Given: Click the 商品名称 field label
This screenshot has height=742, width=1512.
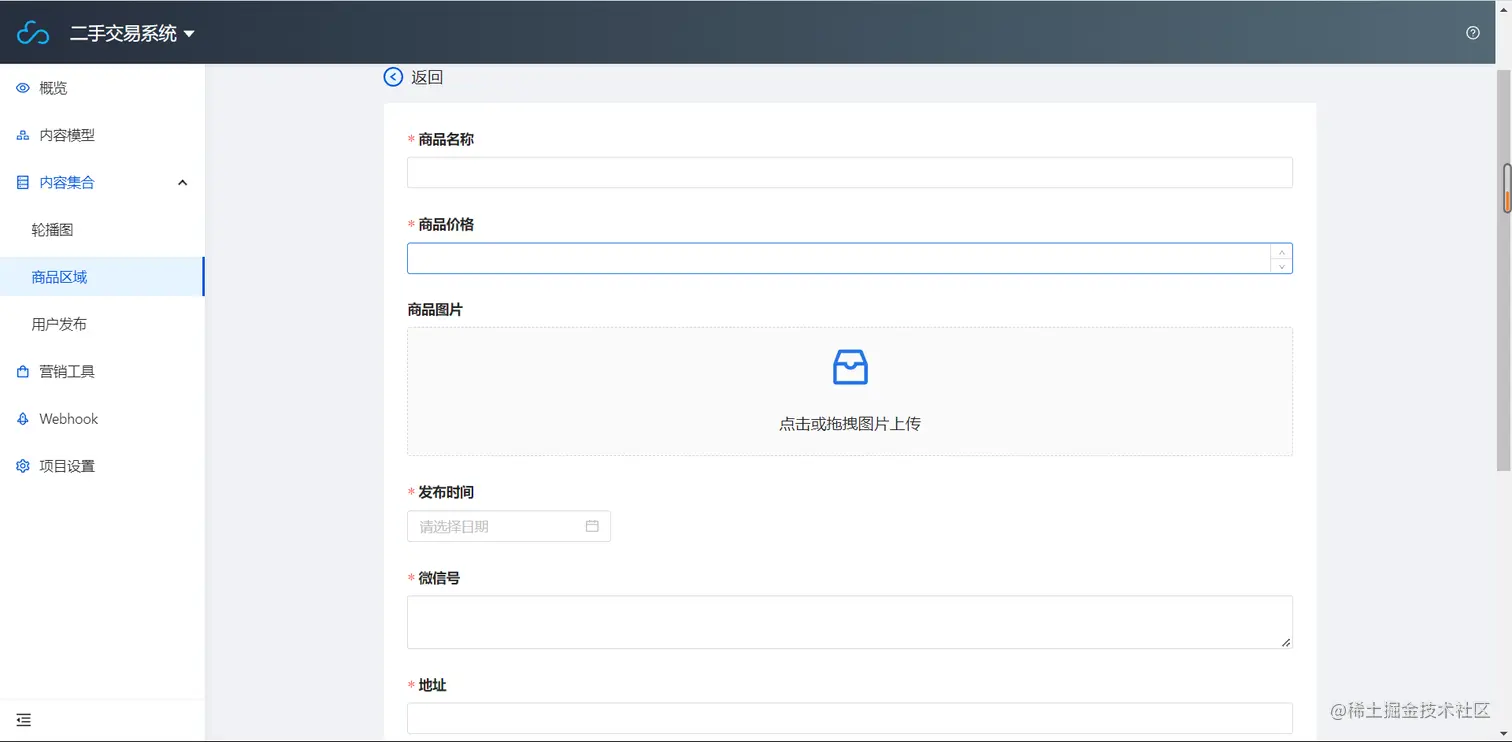Looking at the screenshot, I should click(x=446, y=140).
